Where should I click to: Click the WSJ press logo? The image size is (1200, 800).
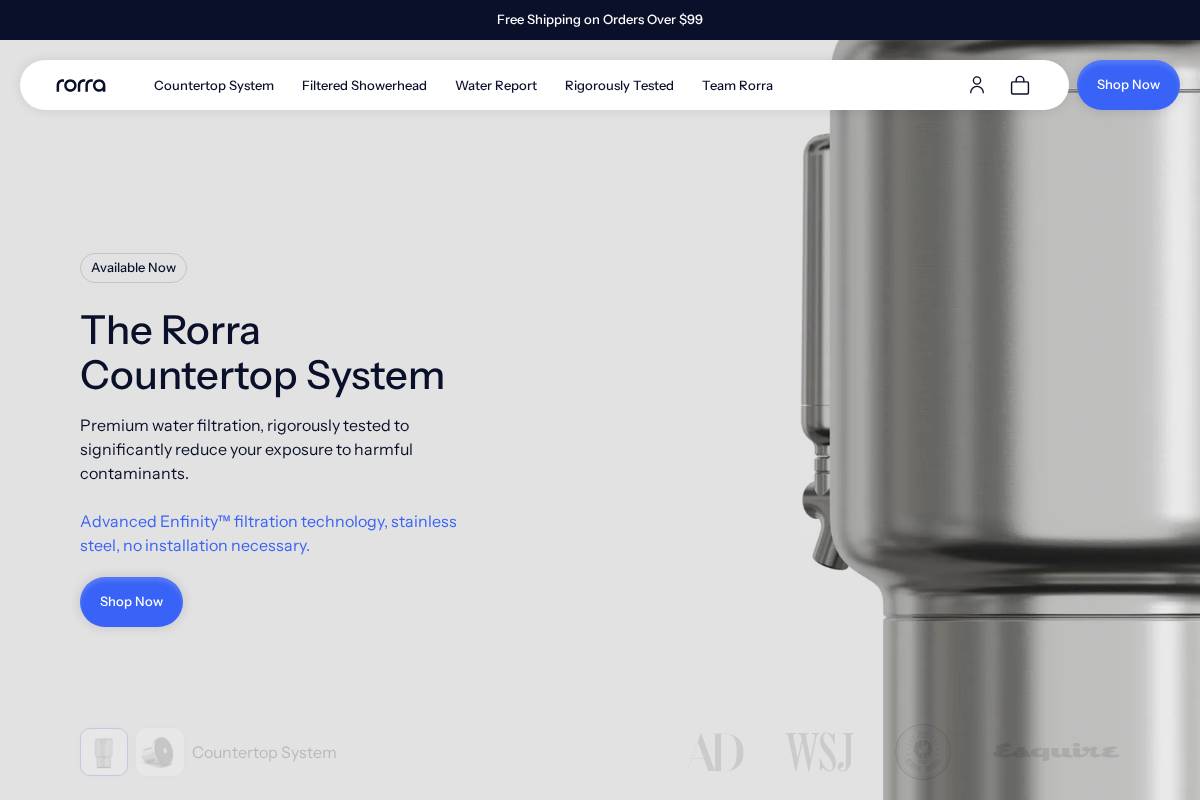click(x=819, y=752)
